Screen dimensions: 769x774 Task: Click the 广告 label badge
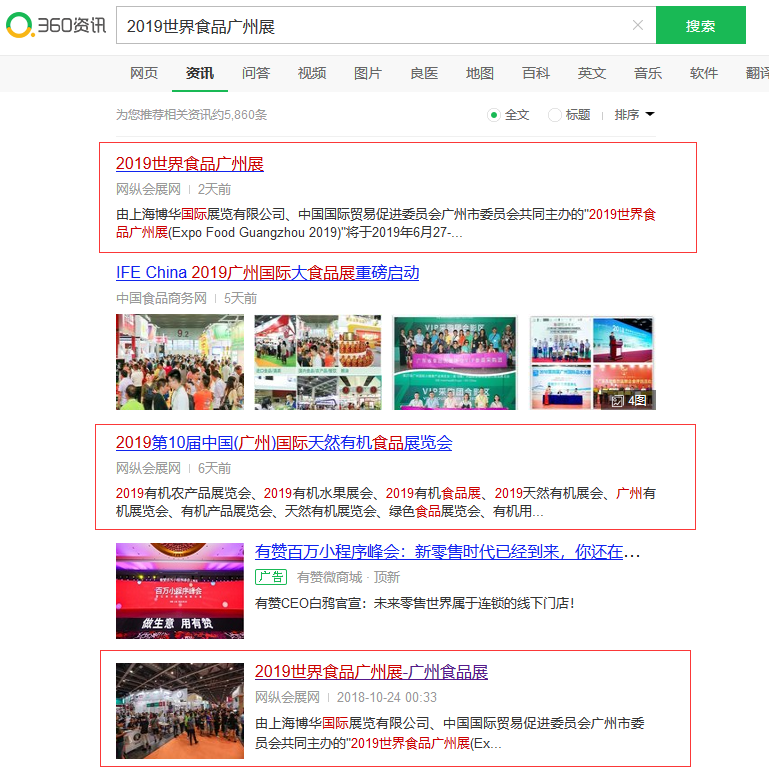(271, 577)
